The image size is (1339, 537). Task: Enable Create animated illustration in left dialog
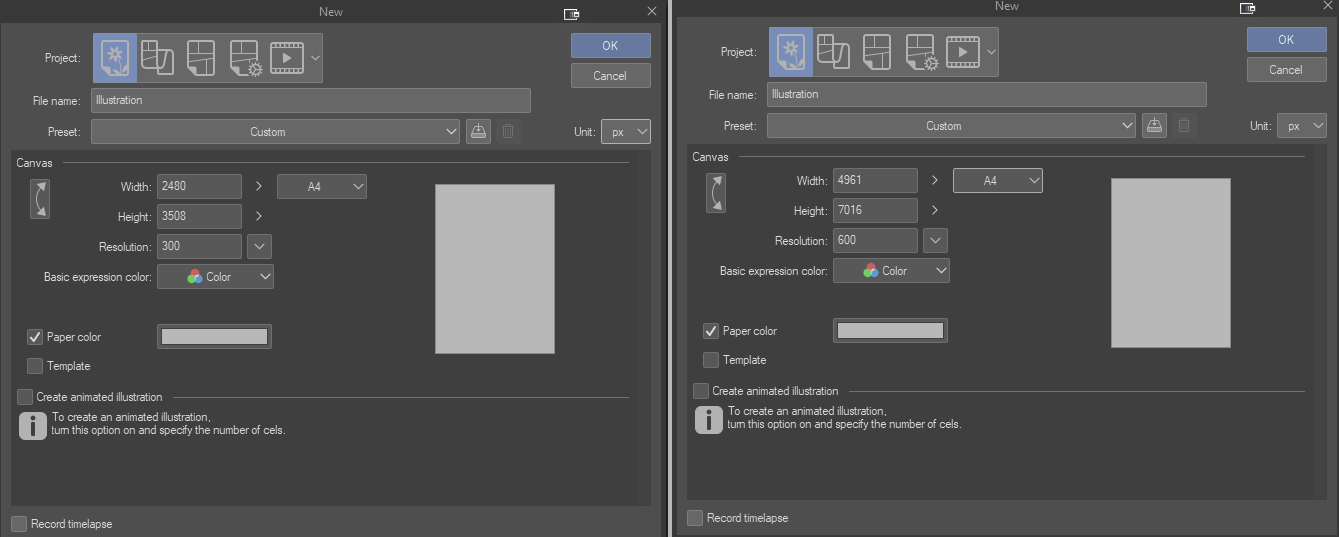point(25,397)
